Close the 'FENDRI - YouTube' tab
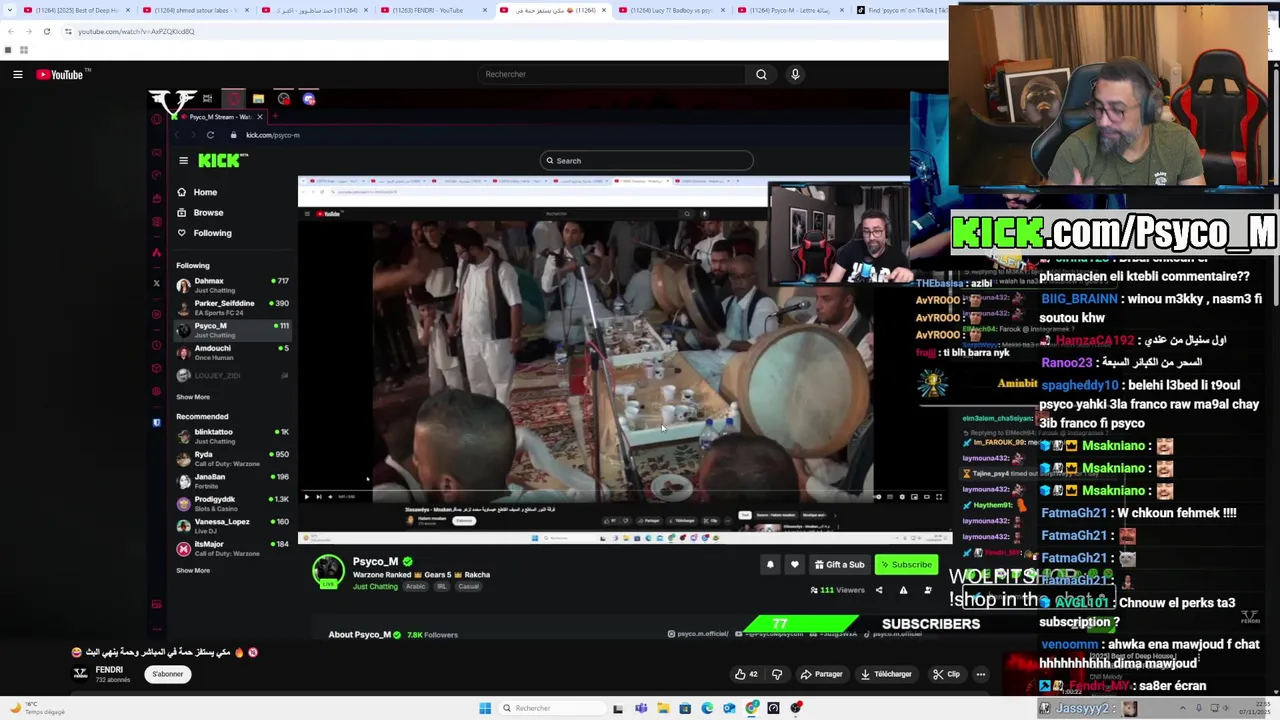Viewport: 1280px width, 720px height. (x=484, y=10)
